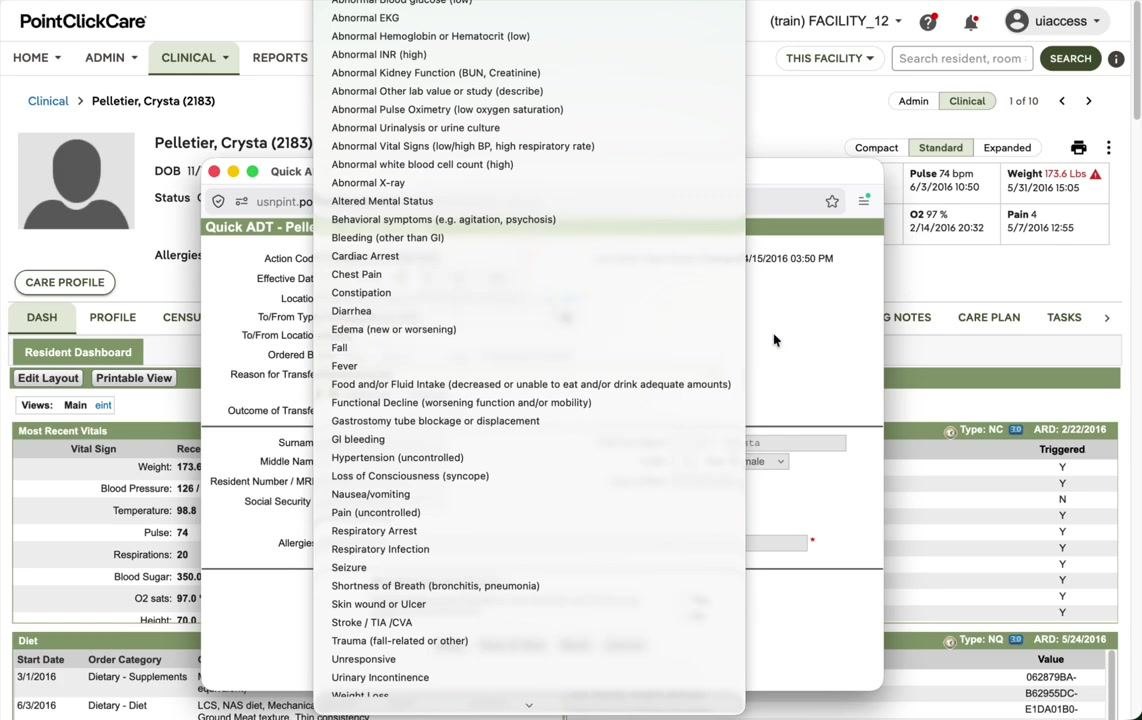
Task: Switch to Compact view
Action: pyautogui.click(x=876, y=148)
